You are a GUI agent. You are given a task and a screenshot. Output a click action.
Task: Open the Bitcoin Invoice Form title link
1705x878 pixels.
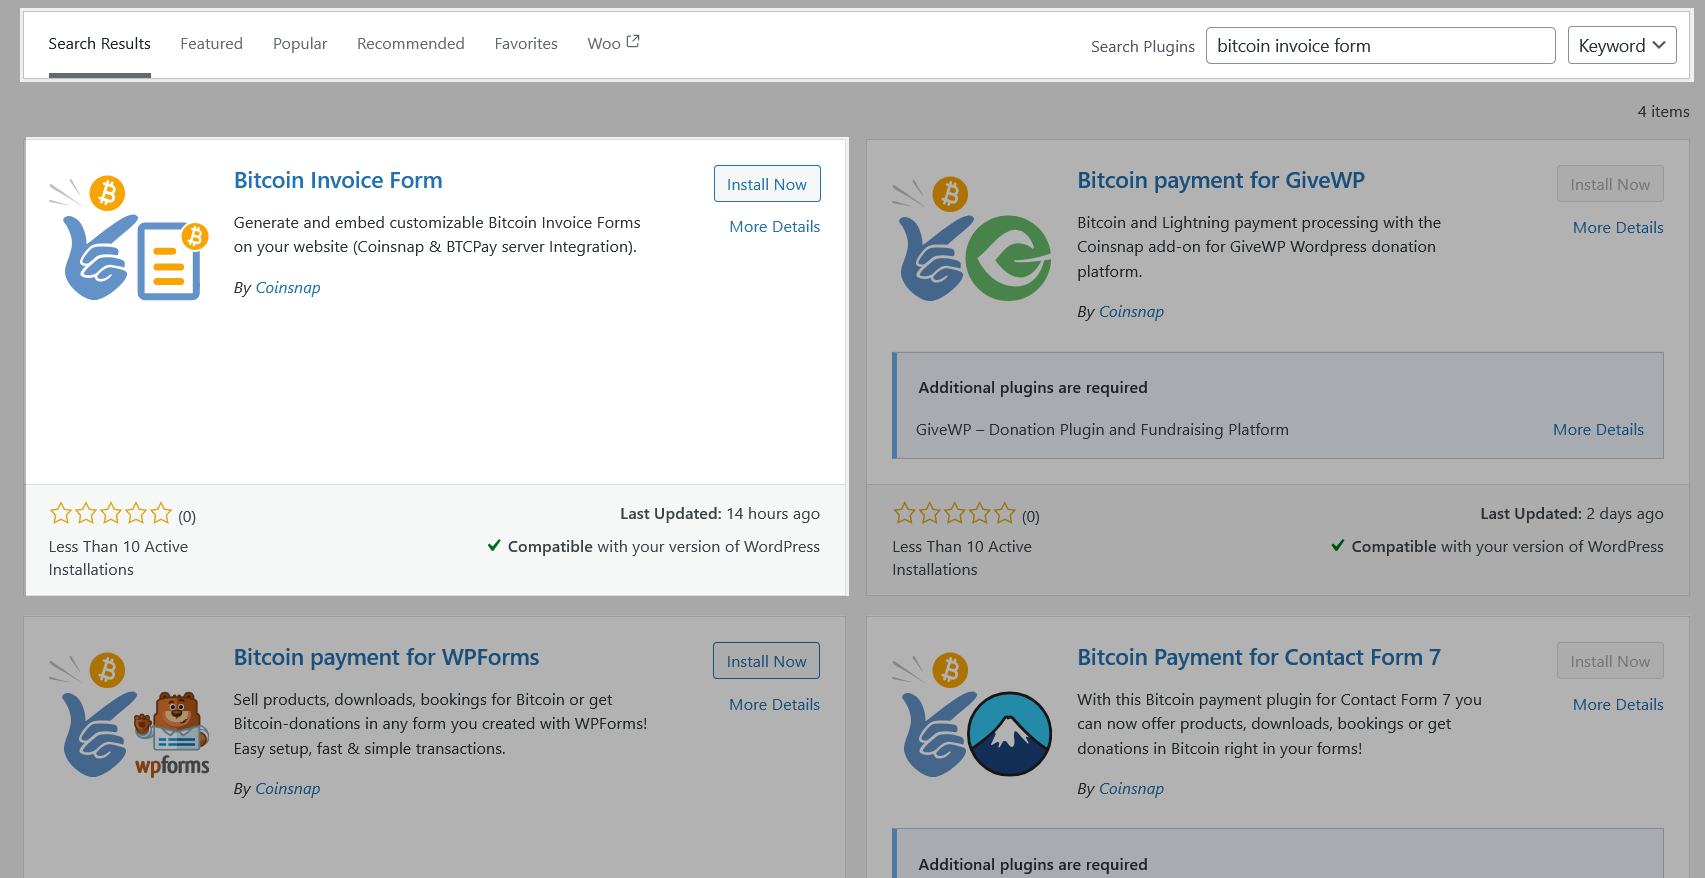(338, 180)
